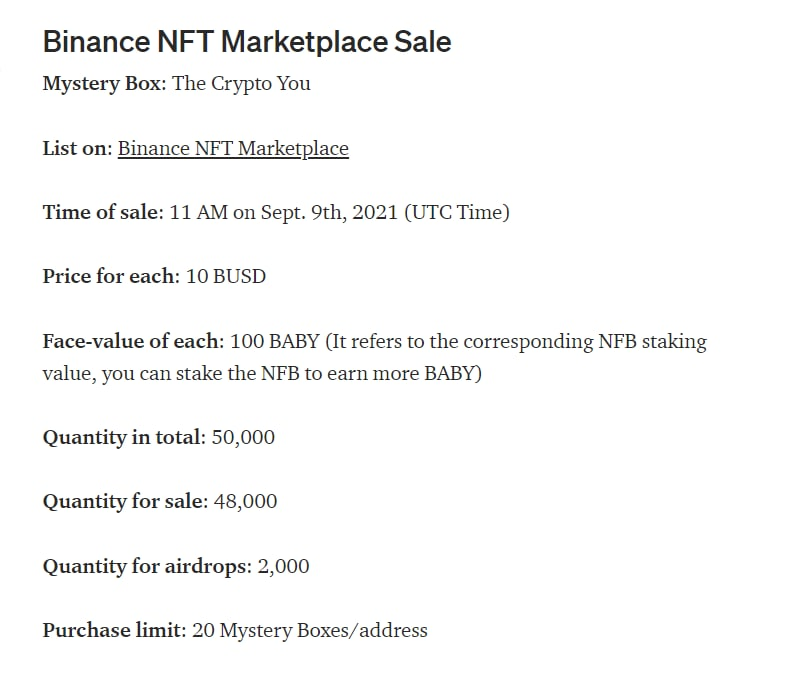Click the 20 Mystery Boxes/address text
The image size is (808, 674).
pos(310,630)
